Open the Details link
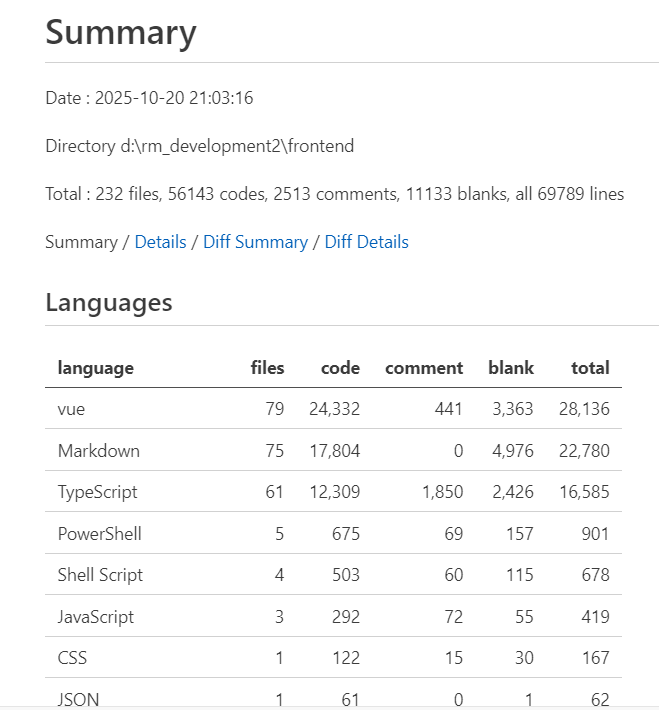Viewport: 659px width, 710px height. [x=160, y=242]
